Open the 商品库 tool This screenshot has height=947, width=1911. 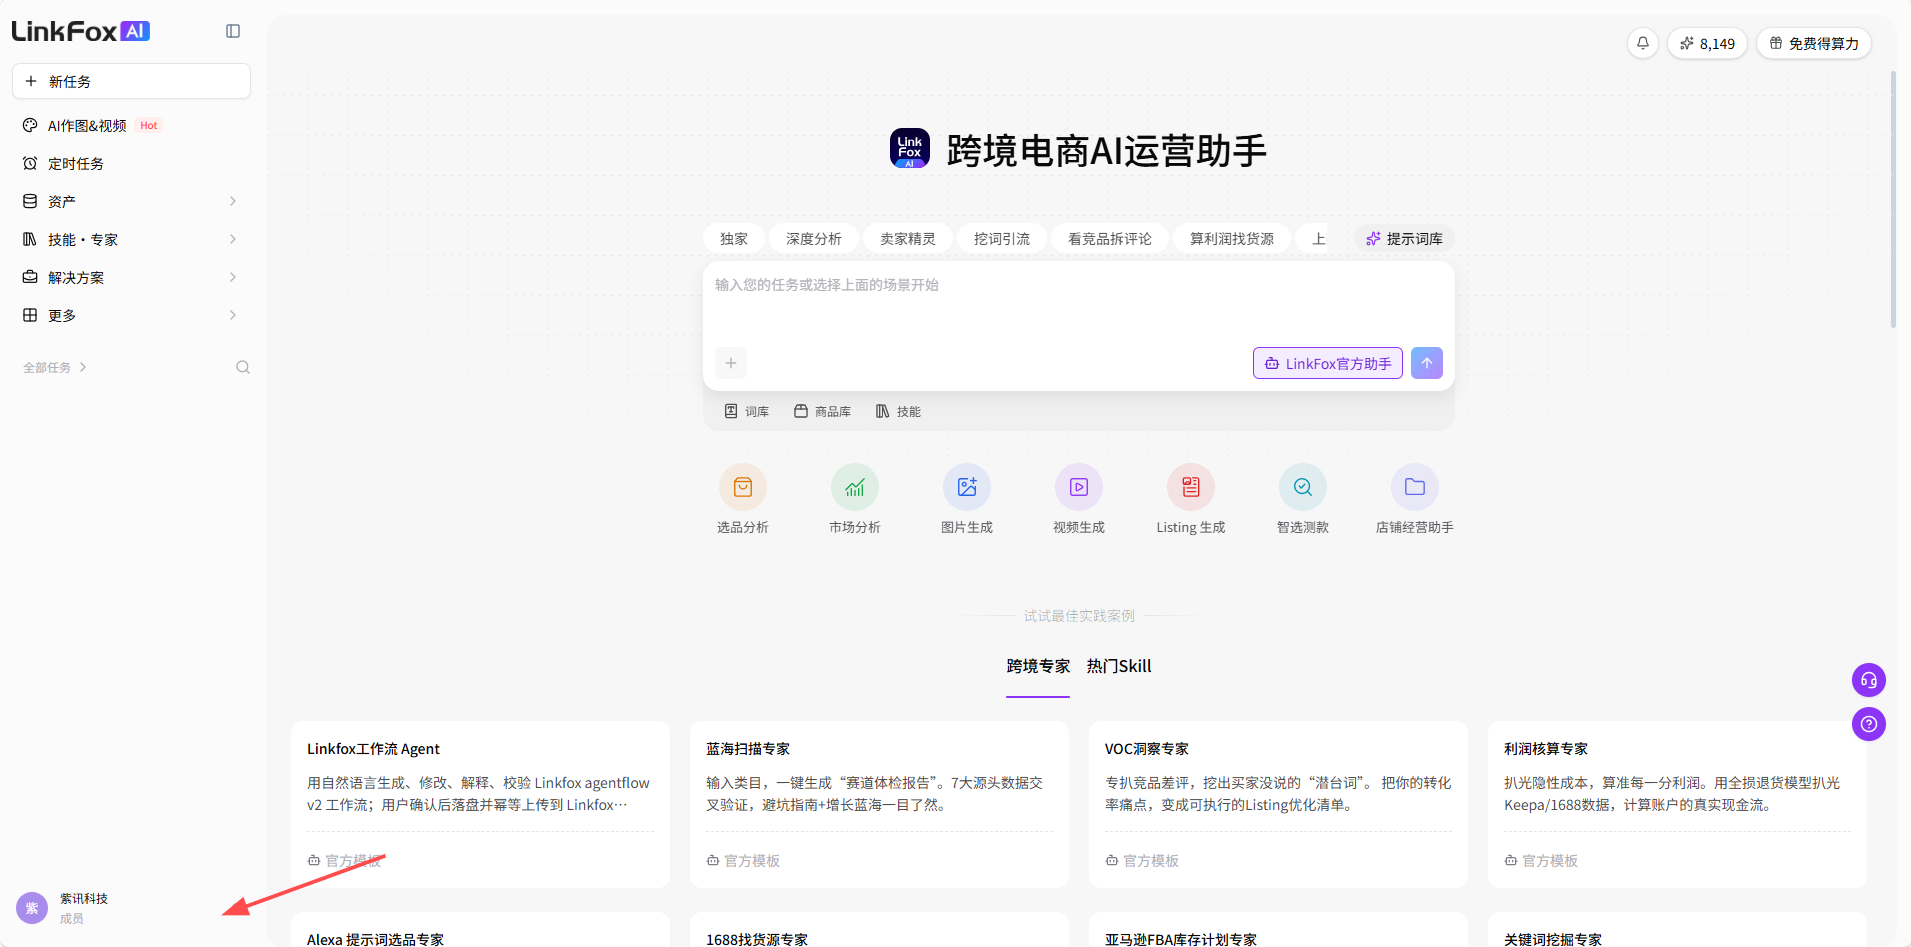pyautogui.click(x=823, y=411)
